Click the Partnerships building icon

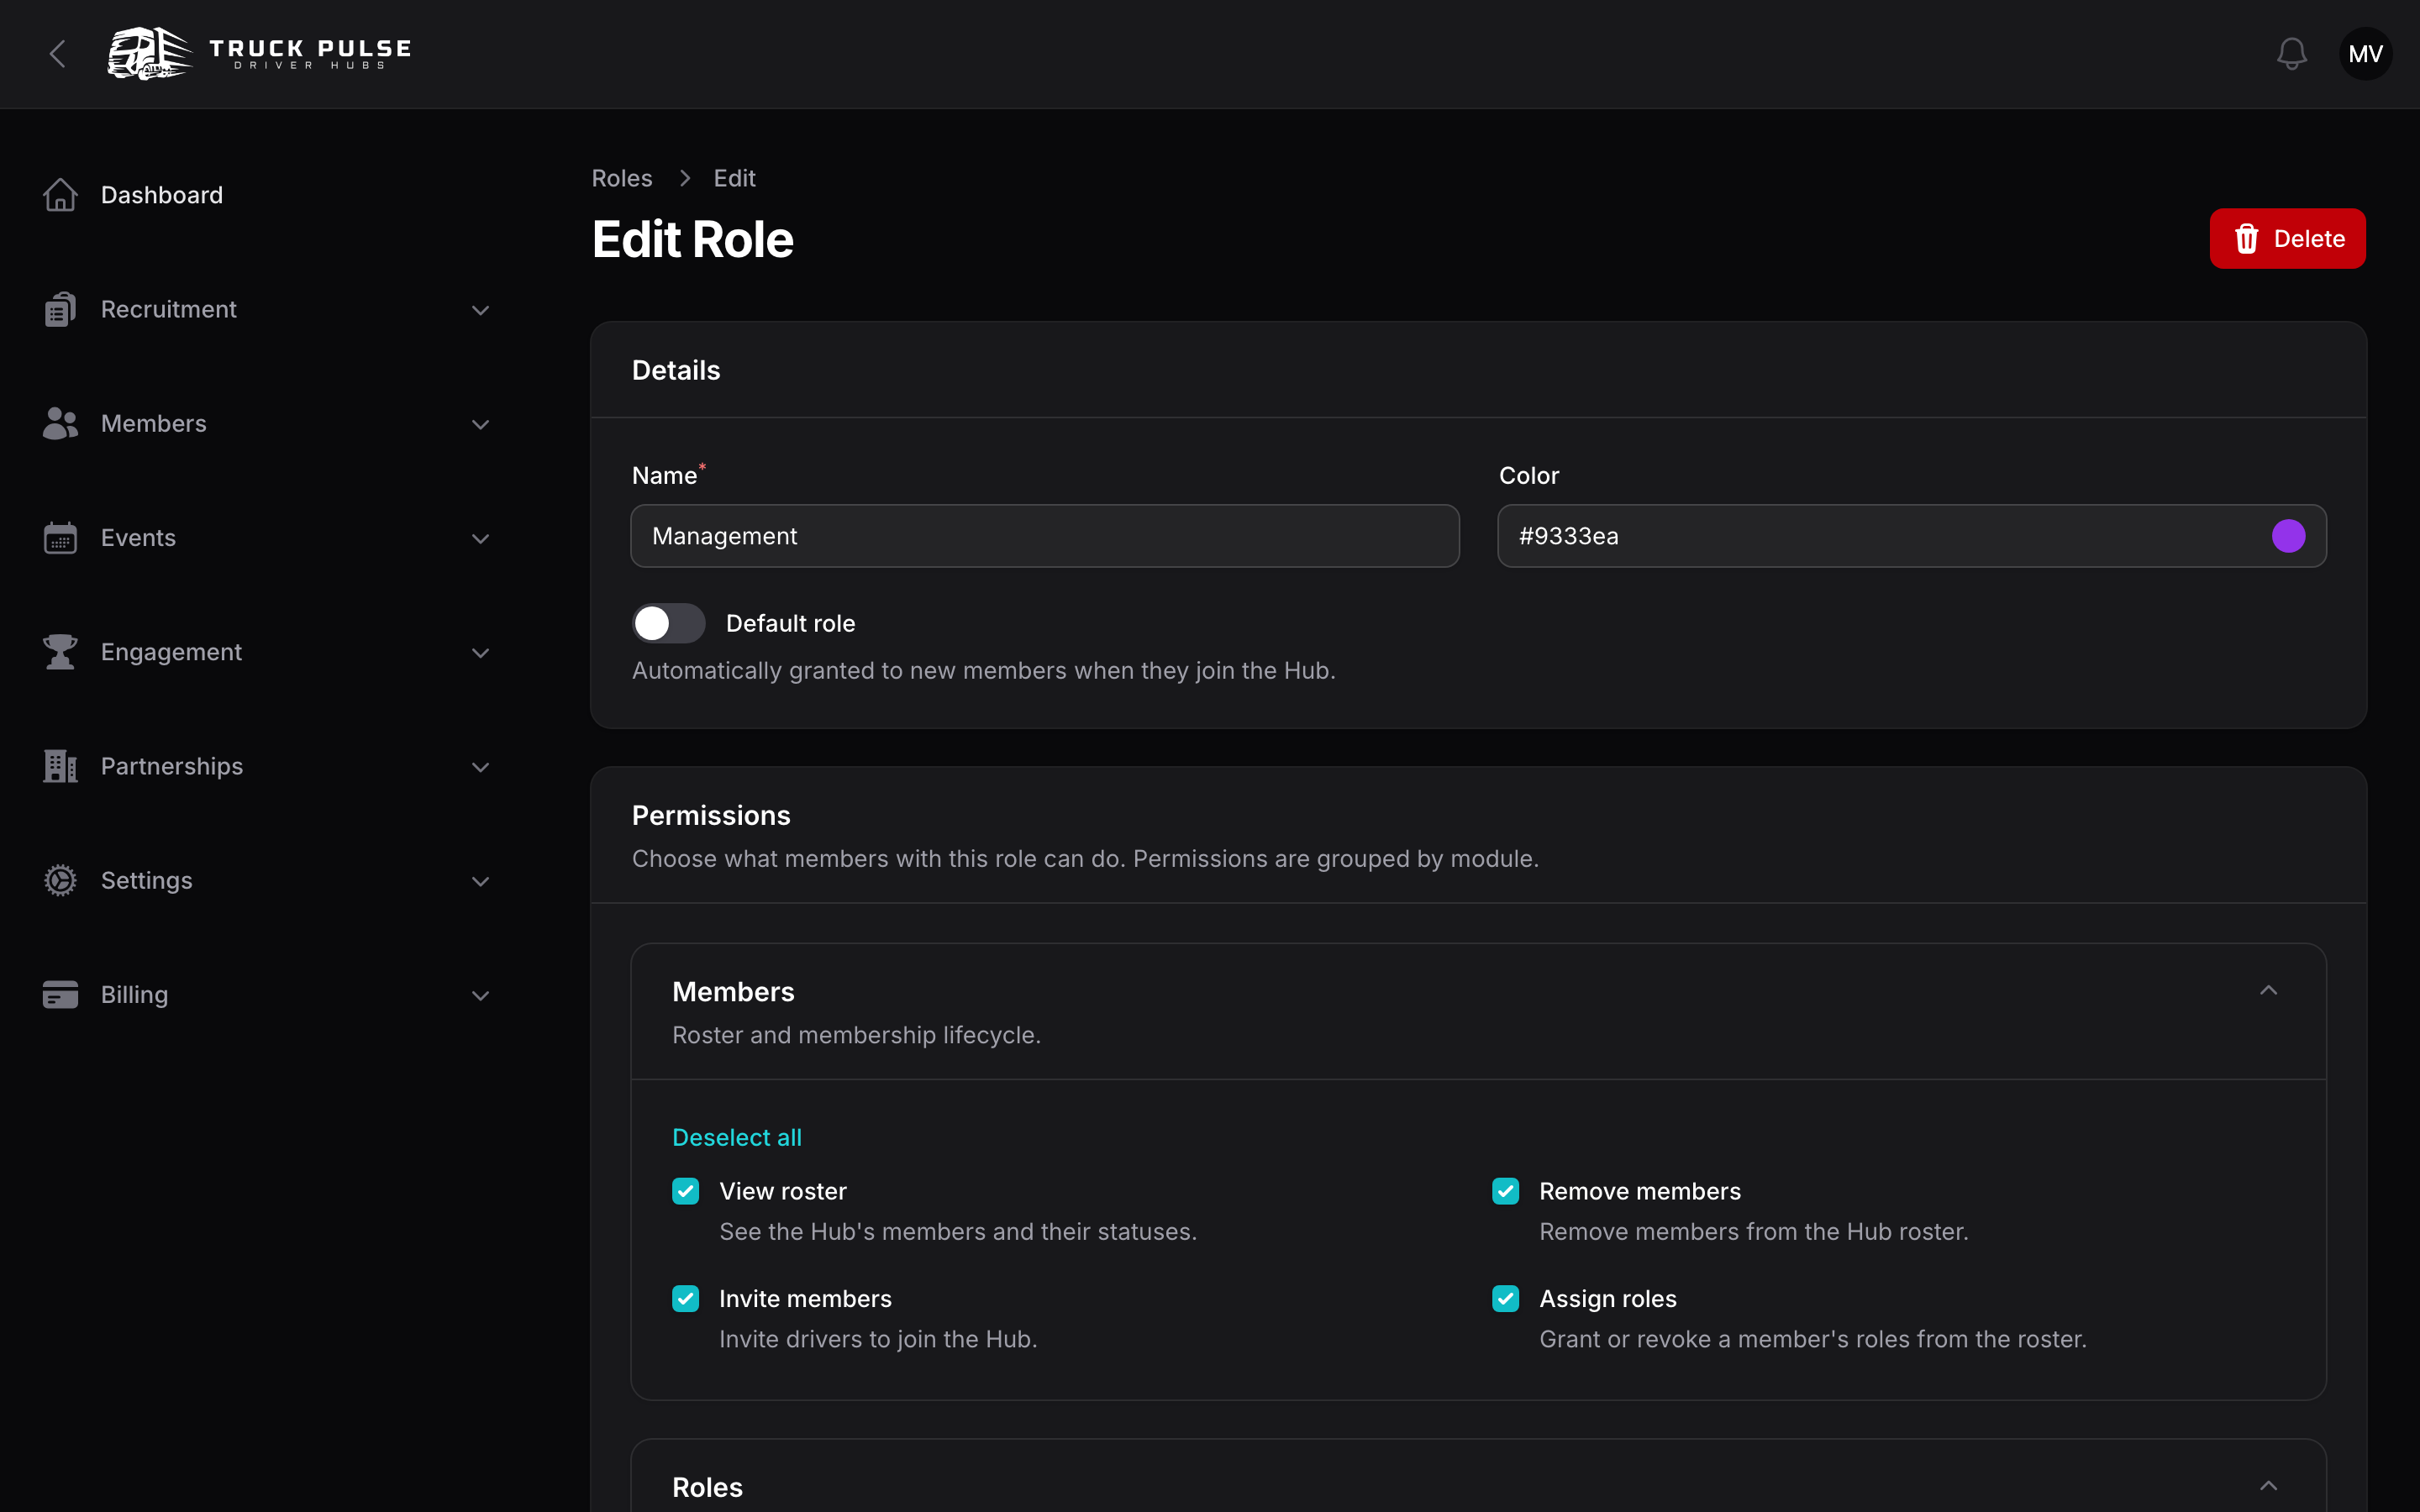pyautogui.click(x=60, y=766)
